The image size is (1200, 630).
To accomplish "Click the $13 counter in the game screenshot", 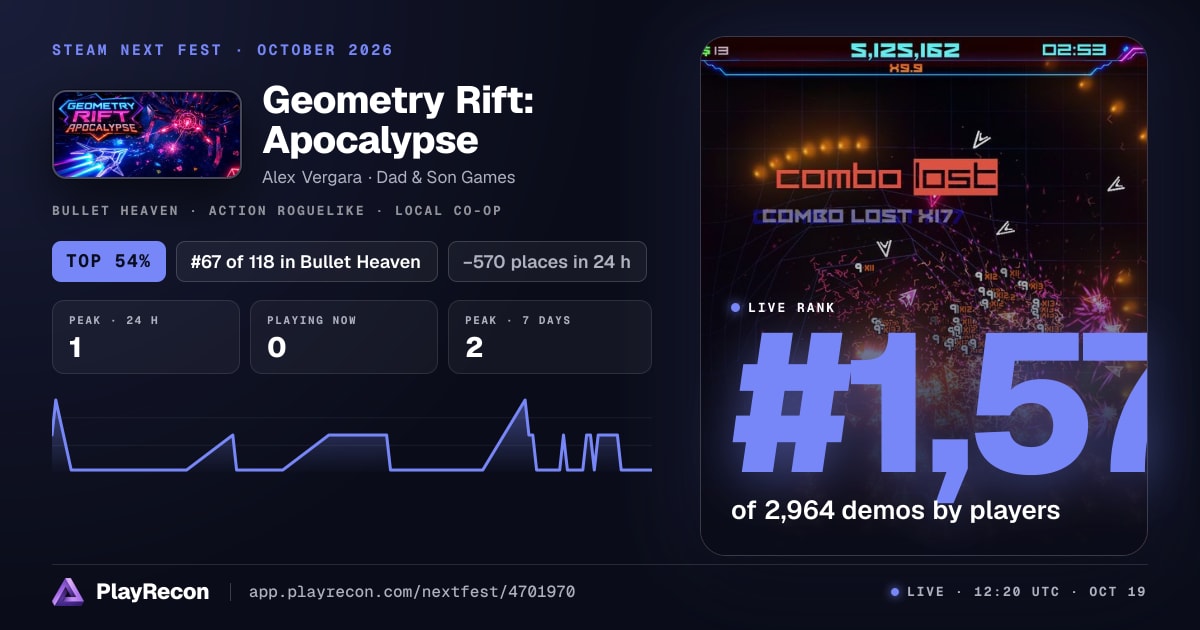I will [x=716, y=50].
